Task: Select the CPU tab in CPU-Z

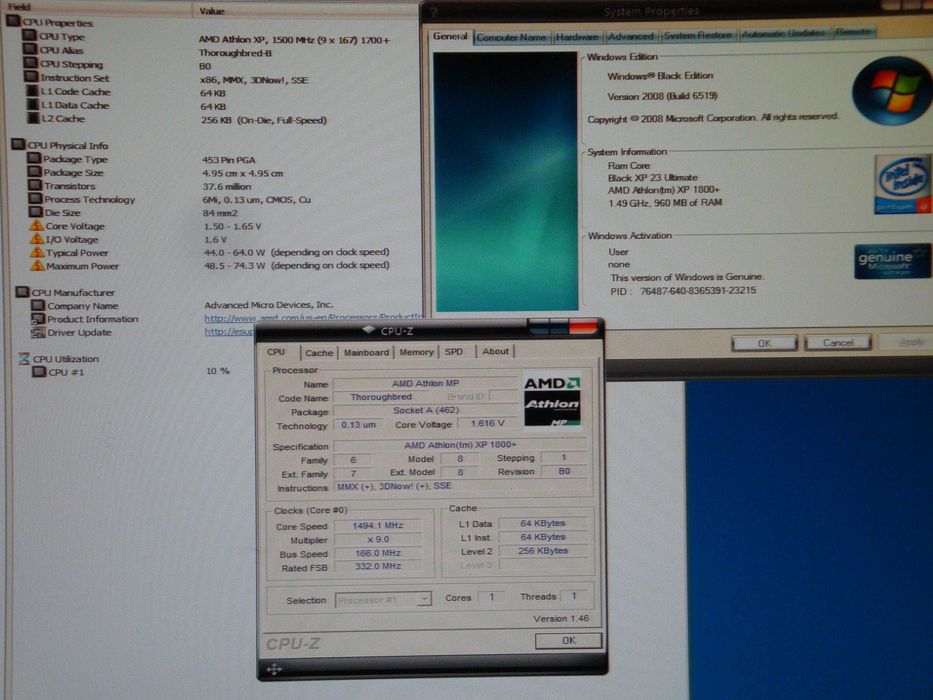Action: tap(276, 352)
